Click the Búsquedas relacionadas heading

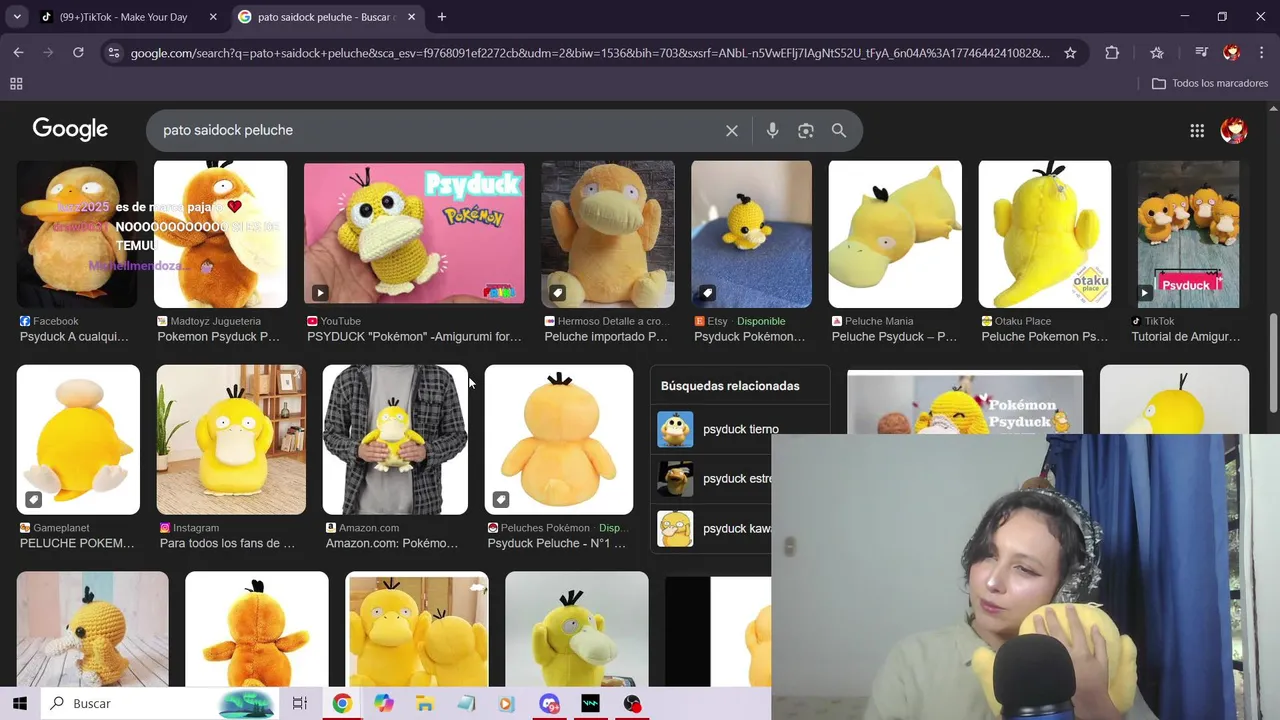coord(730,386)
